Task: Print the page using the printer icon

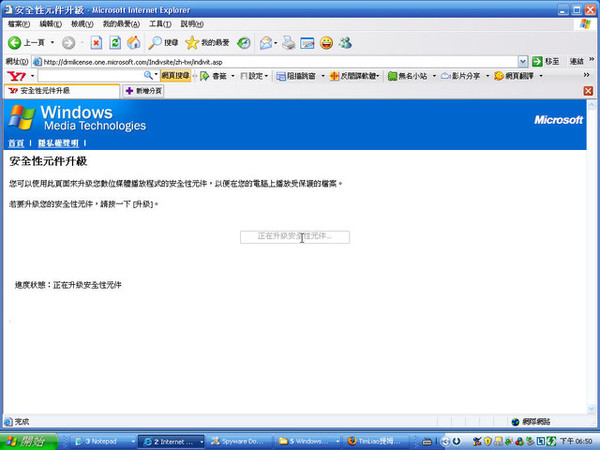Action: (289, 43)
